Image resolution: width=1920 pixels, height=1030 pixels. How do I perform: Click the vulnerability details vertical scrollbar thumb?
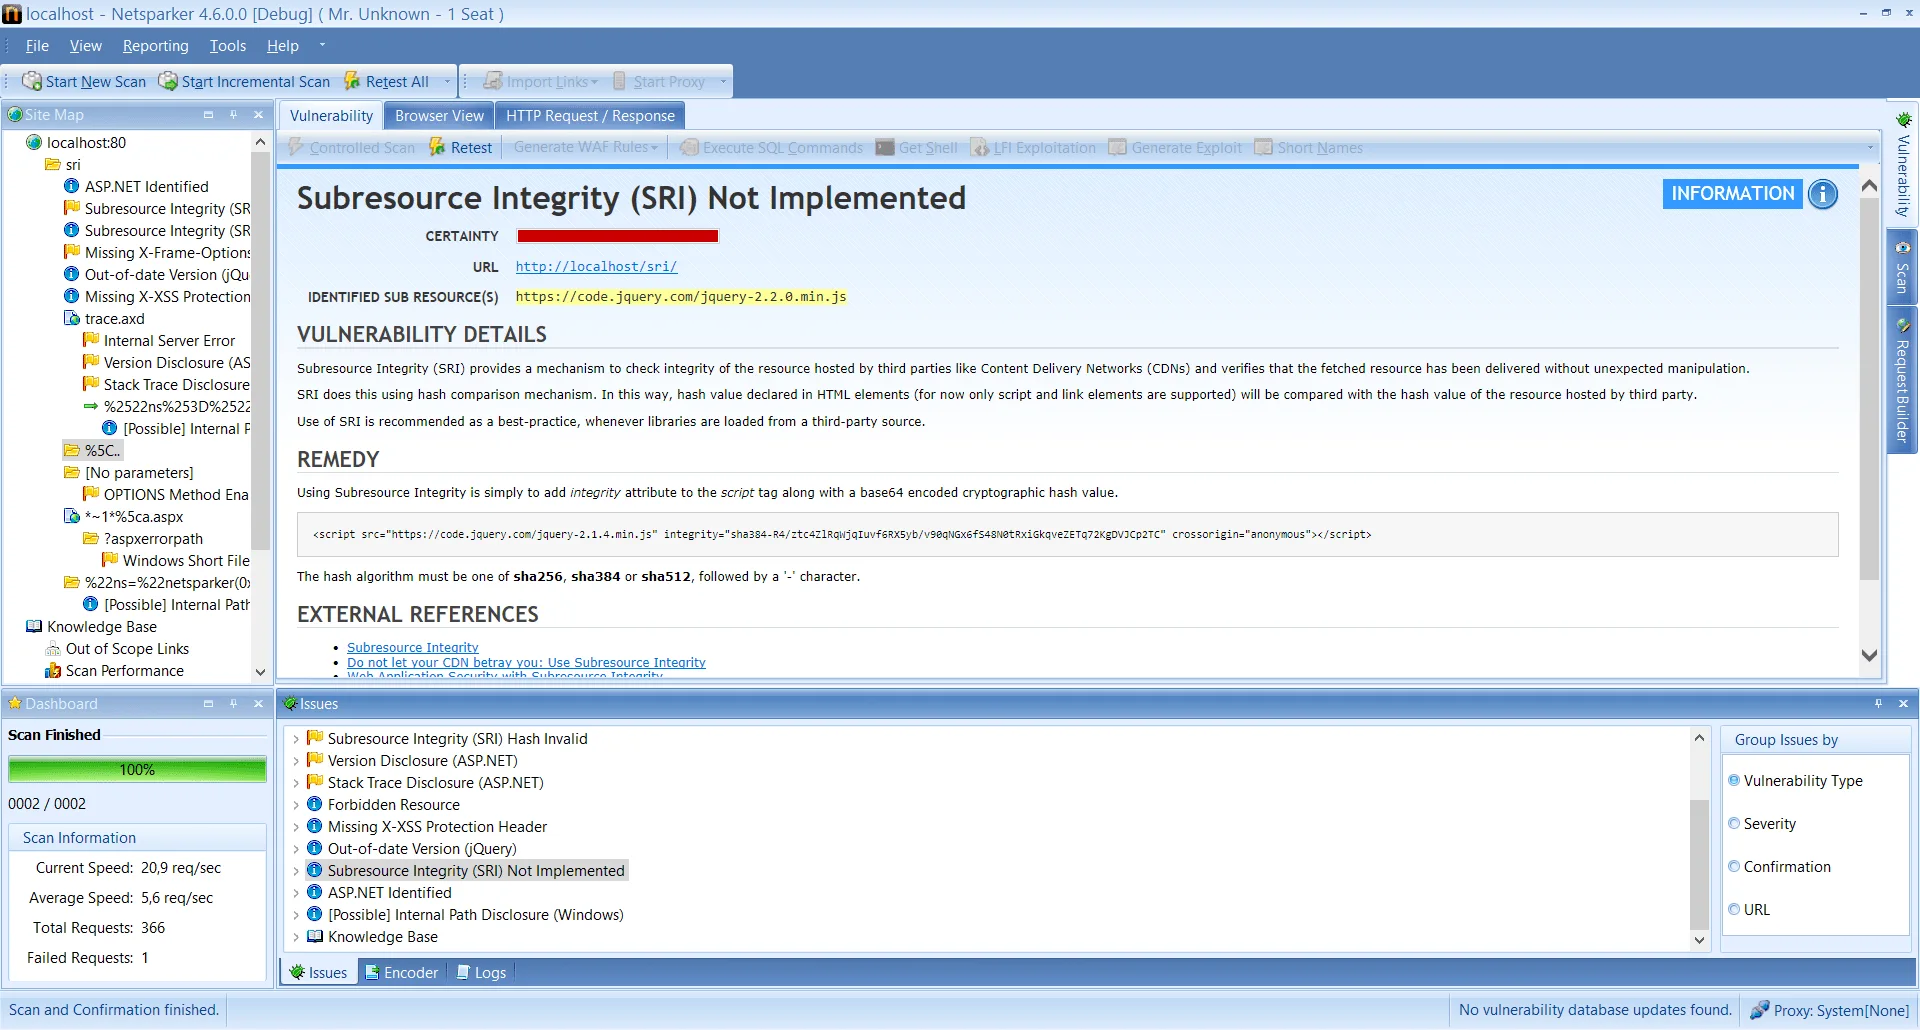tap(1869, 388)
